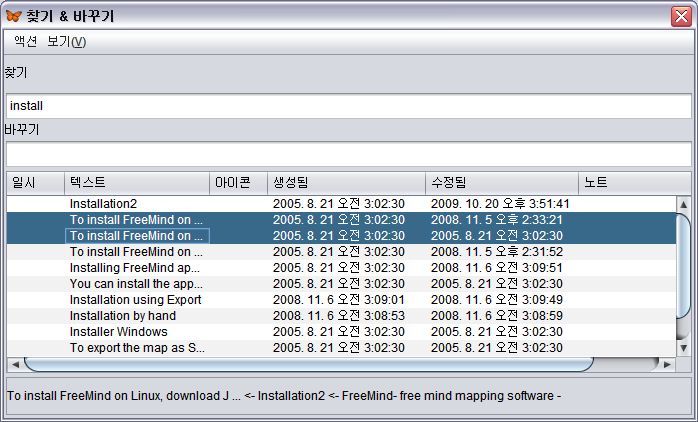
Task: Click the horizontal scrollbar thumb
Action: (x=309, y=365)
